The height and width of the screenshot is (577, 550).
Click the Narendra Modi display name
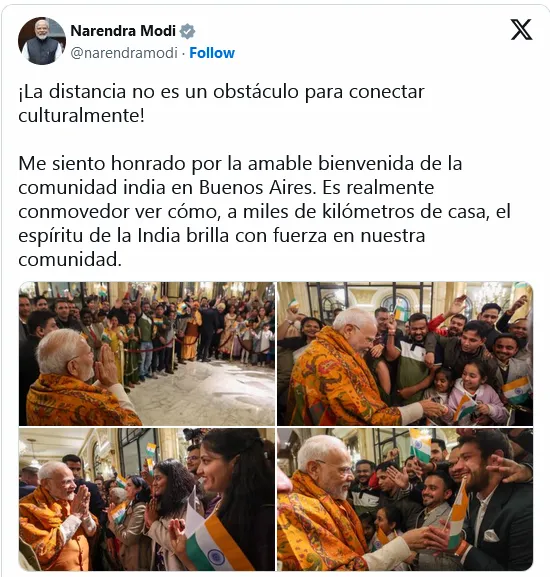123,31
